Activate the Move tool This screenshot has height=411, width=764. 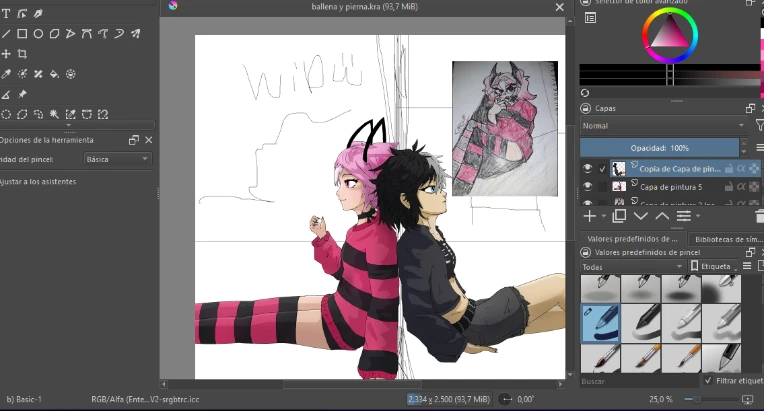point(6,54)
